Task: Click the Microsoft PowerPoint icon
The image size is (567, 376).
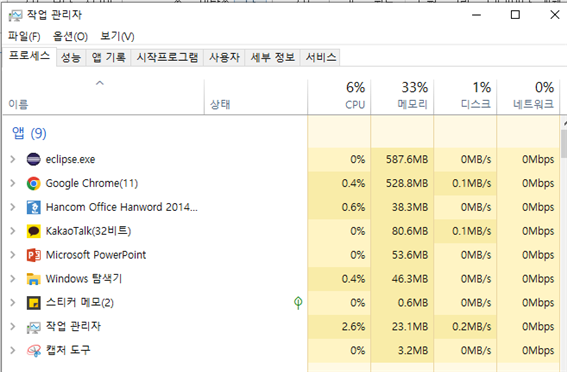Action: coord(34,255)
